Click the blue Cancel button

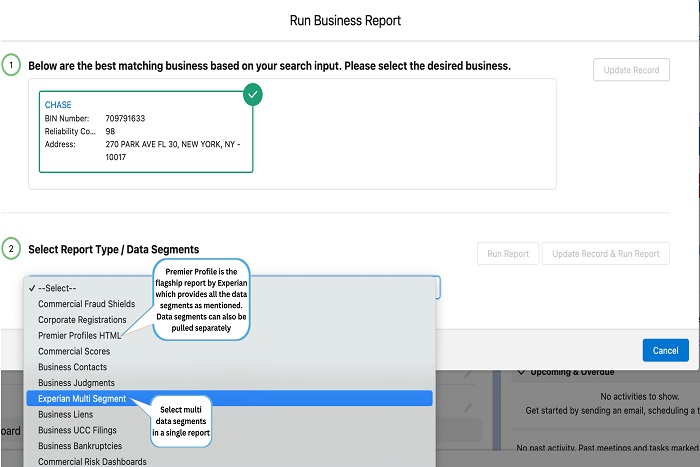[665, 350]
